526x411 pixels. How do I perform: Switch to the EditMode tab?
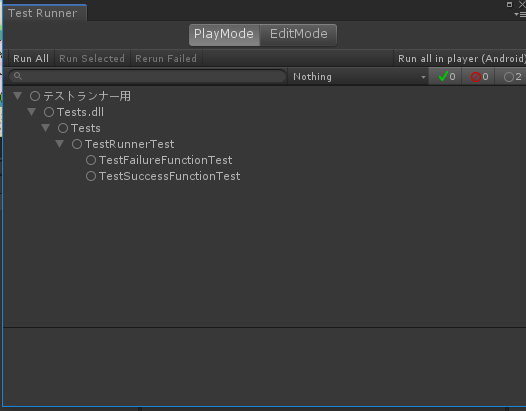pyautogui.click(x=299, y=35)
